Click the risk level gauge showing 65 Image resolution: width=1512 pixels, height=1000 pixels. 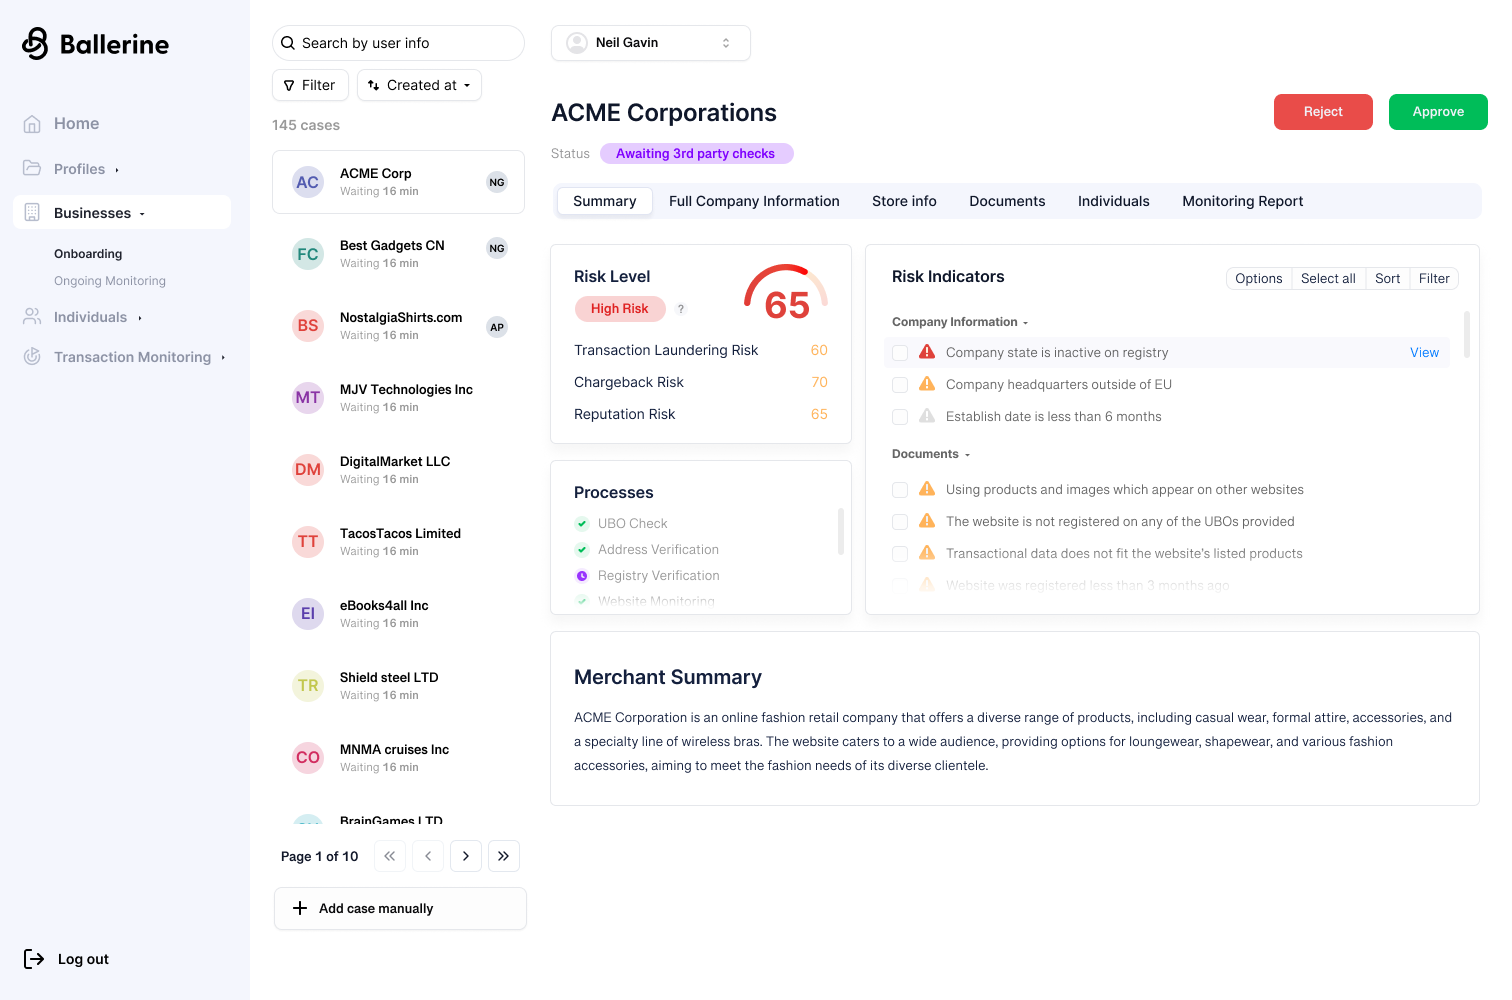(x=787, y=295)
